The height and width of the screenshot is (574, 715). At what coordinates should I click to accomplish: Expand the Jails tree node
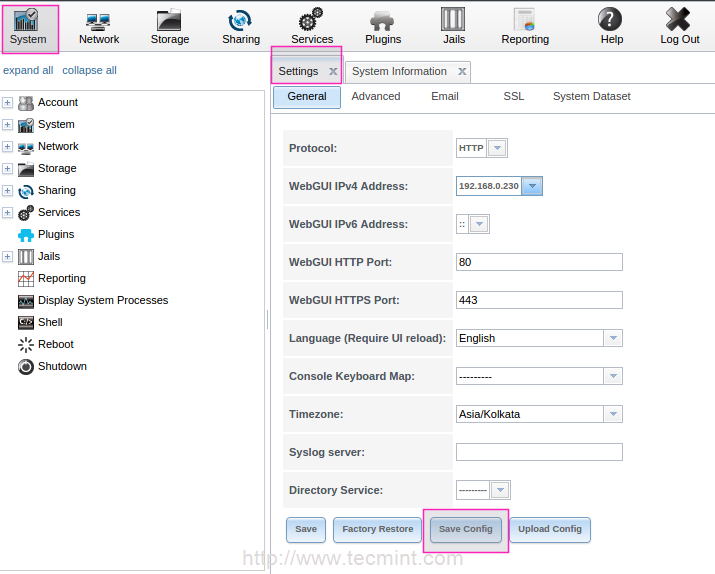7,256
